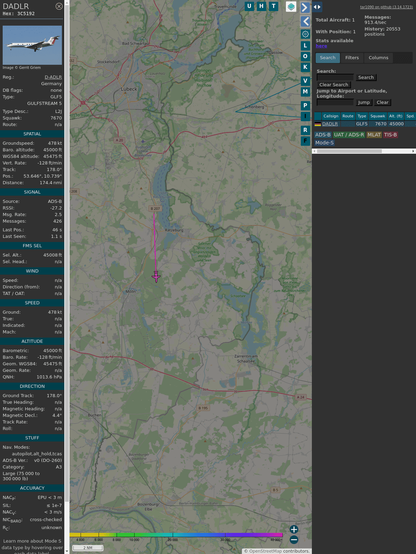Screen dimensions: 416x554
Task: Expand the sidebar with right chevron
Action: (x=305, y=7)
